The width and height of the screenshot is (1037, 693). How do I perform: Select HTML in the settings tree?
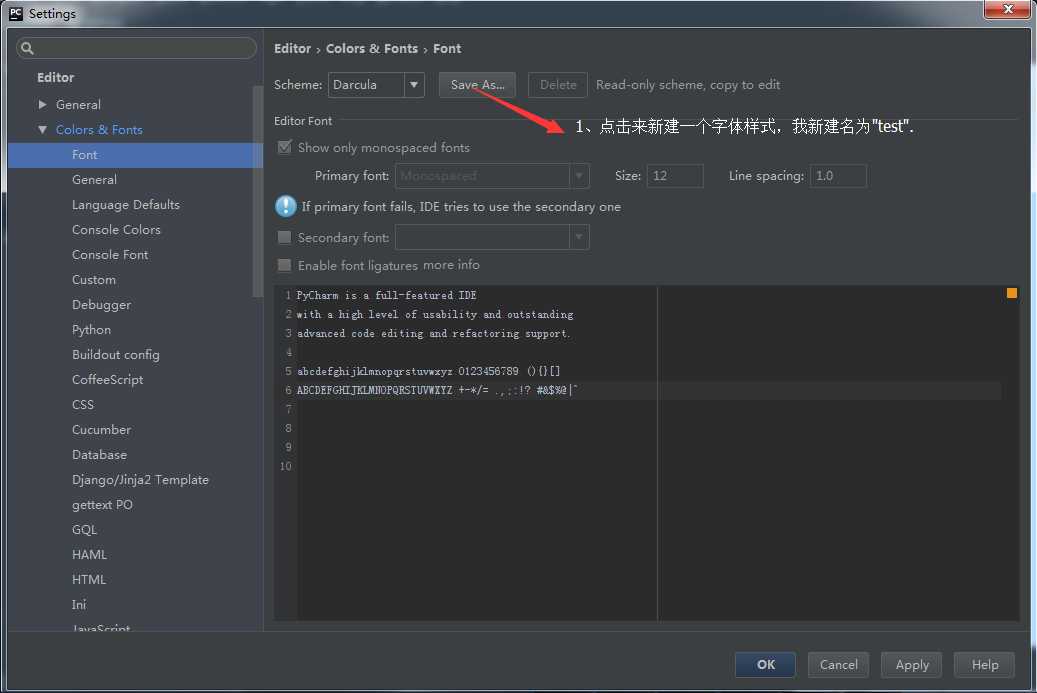(89, 580)
